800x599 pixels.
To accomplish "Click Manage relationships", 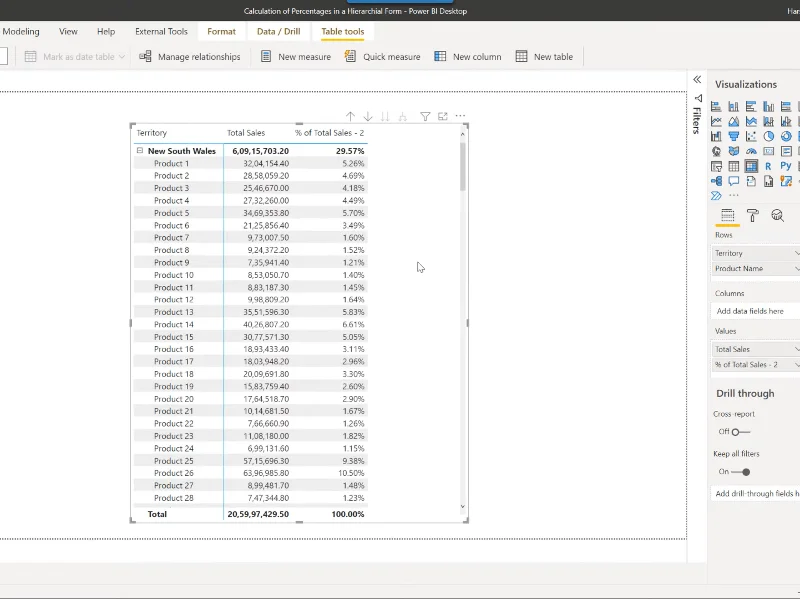I will click(190, 57).
